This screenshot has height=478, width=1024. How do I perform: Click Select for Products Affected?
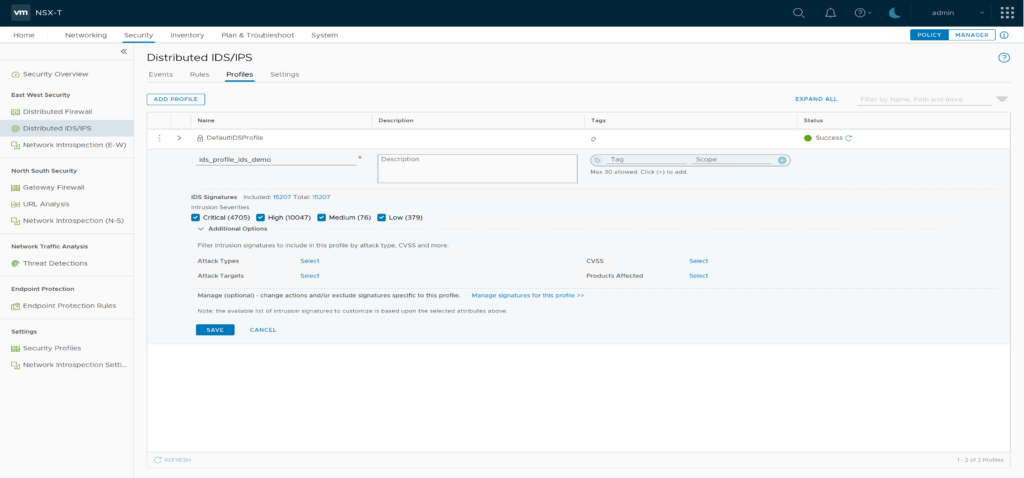[698, 276]
